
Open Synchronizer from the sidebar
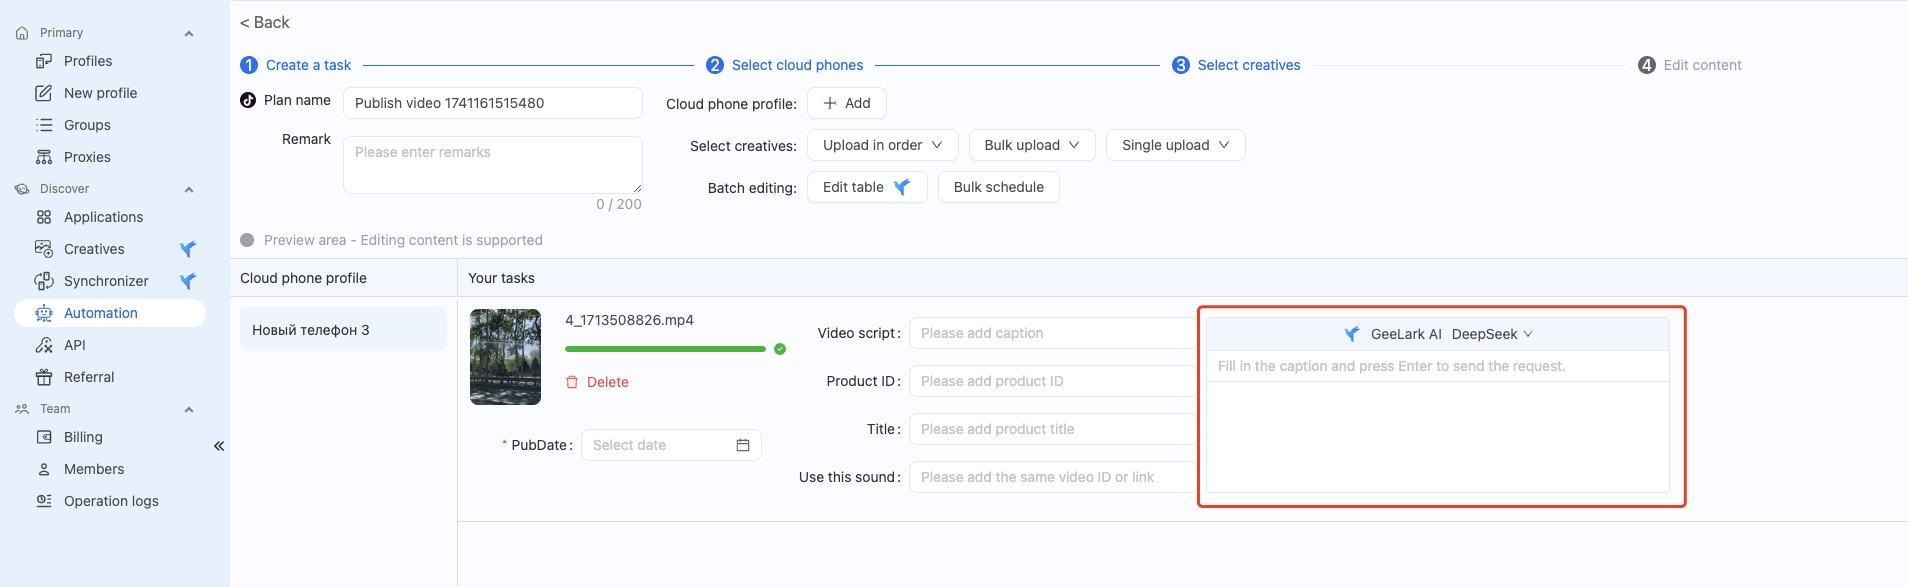click(x=106, y=281)
